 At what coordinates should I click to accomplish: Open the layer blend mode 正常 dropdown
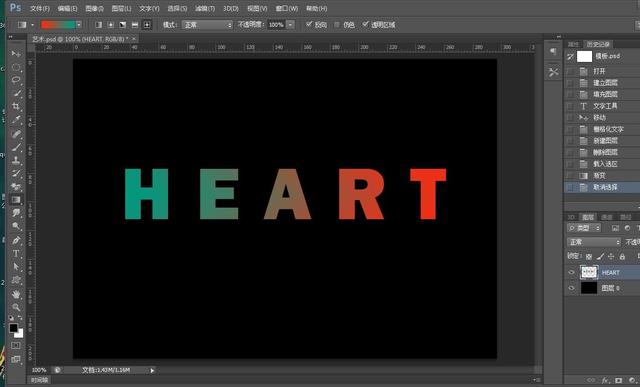[594, 242]
